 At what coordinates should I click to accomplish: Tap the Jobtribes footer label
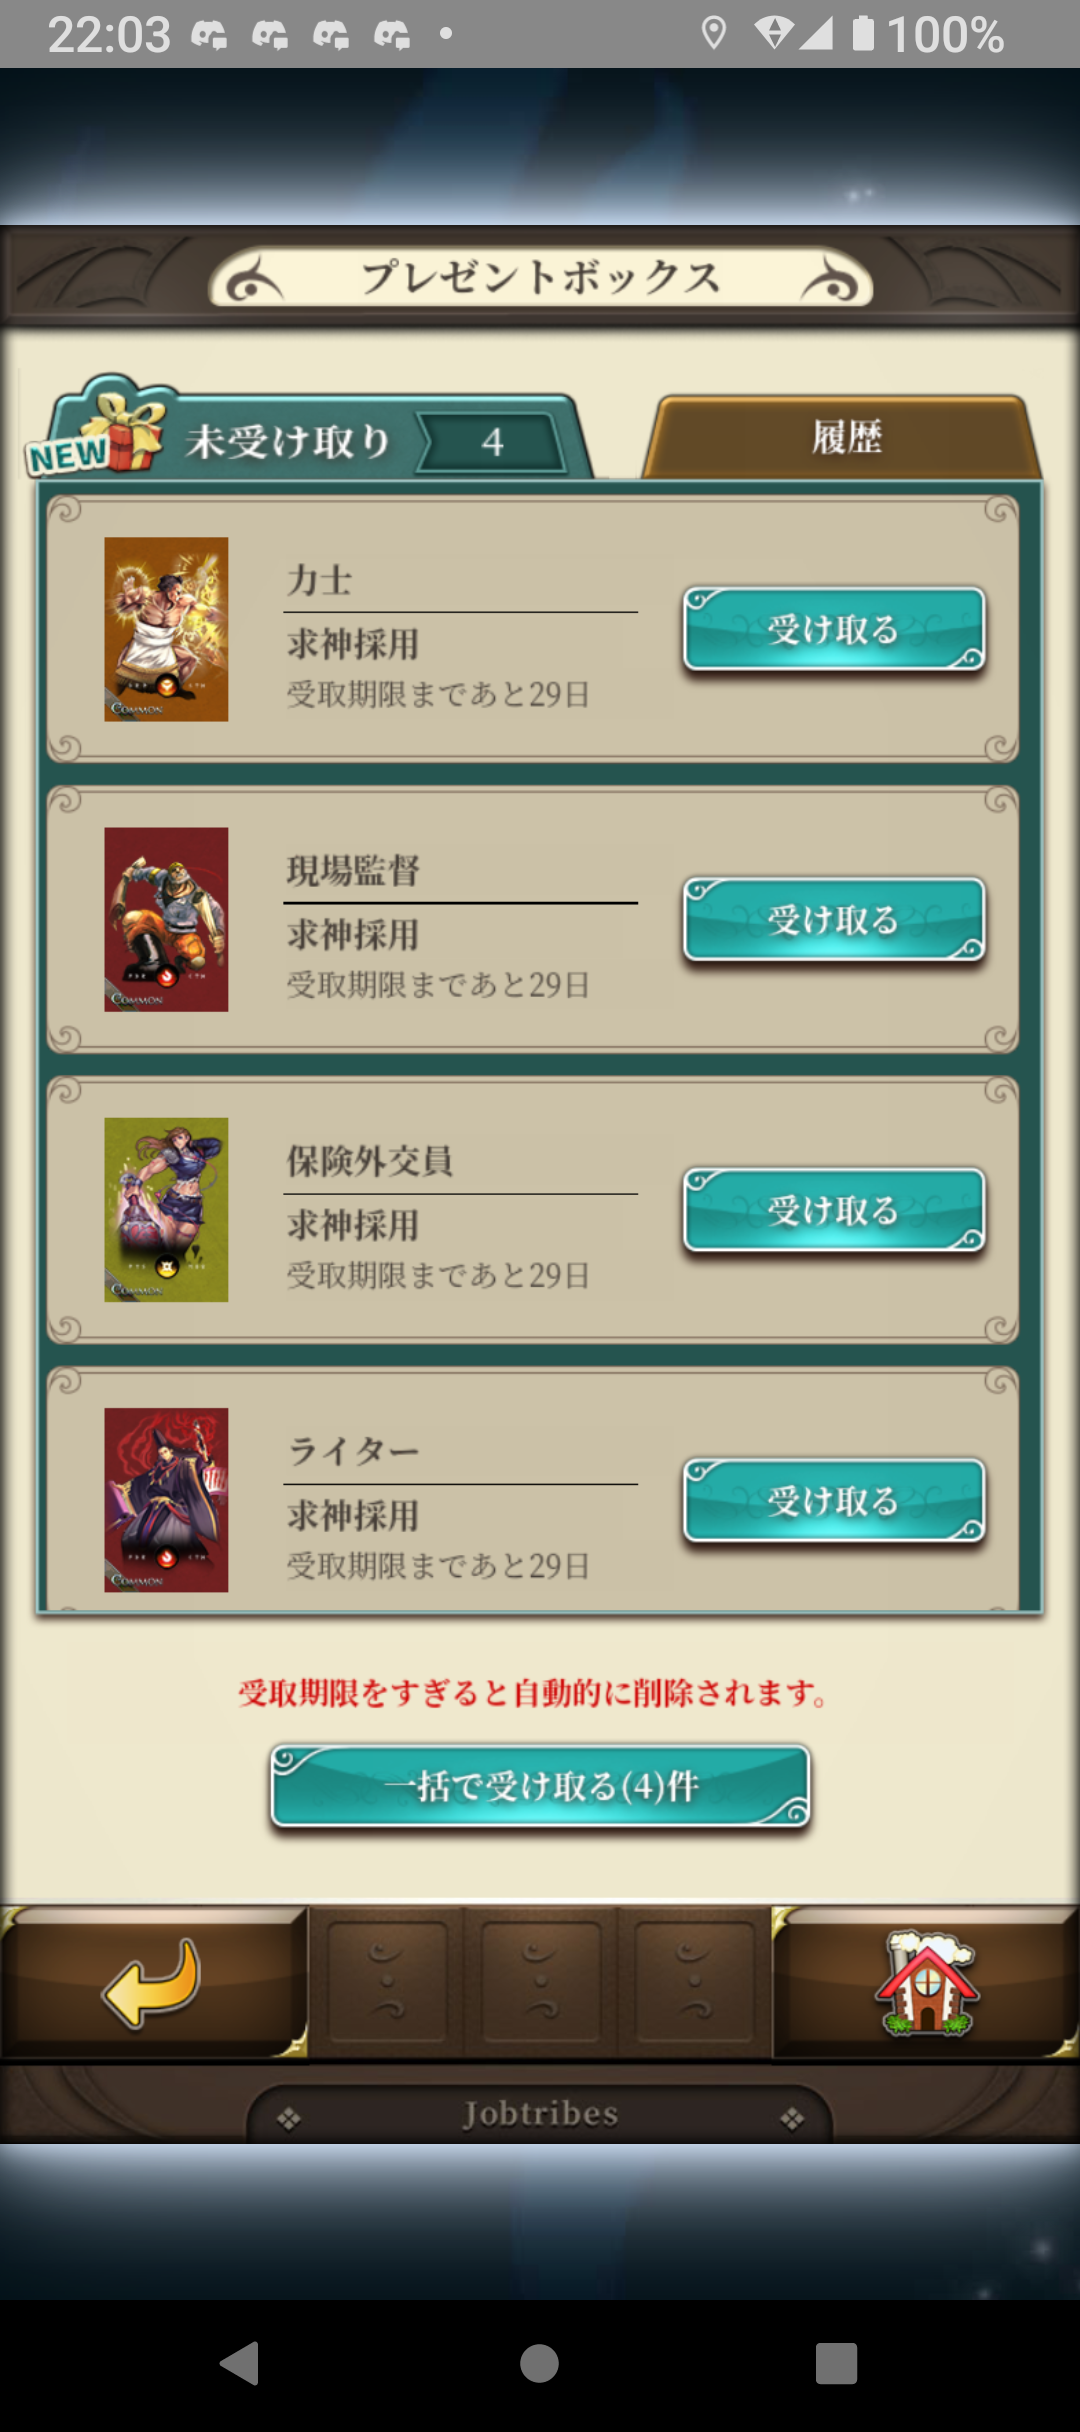pyautogui.click(x=540, y=2114)
